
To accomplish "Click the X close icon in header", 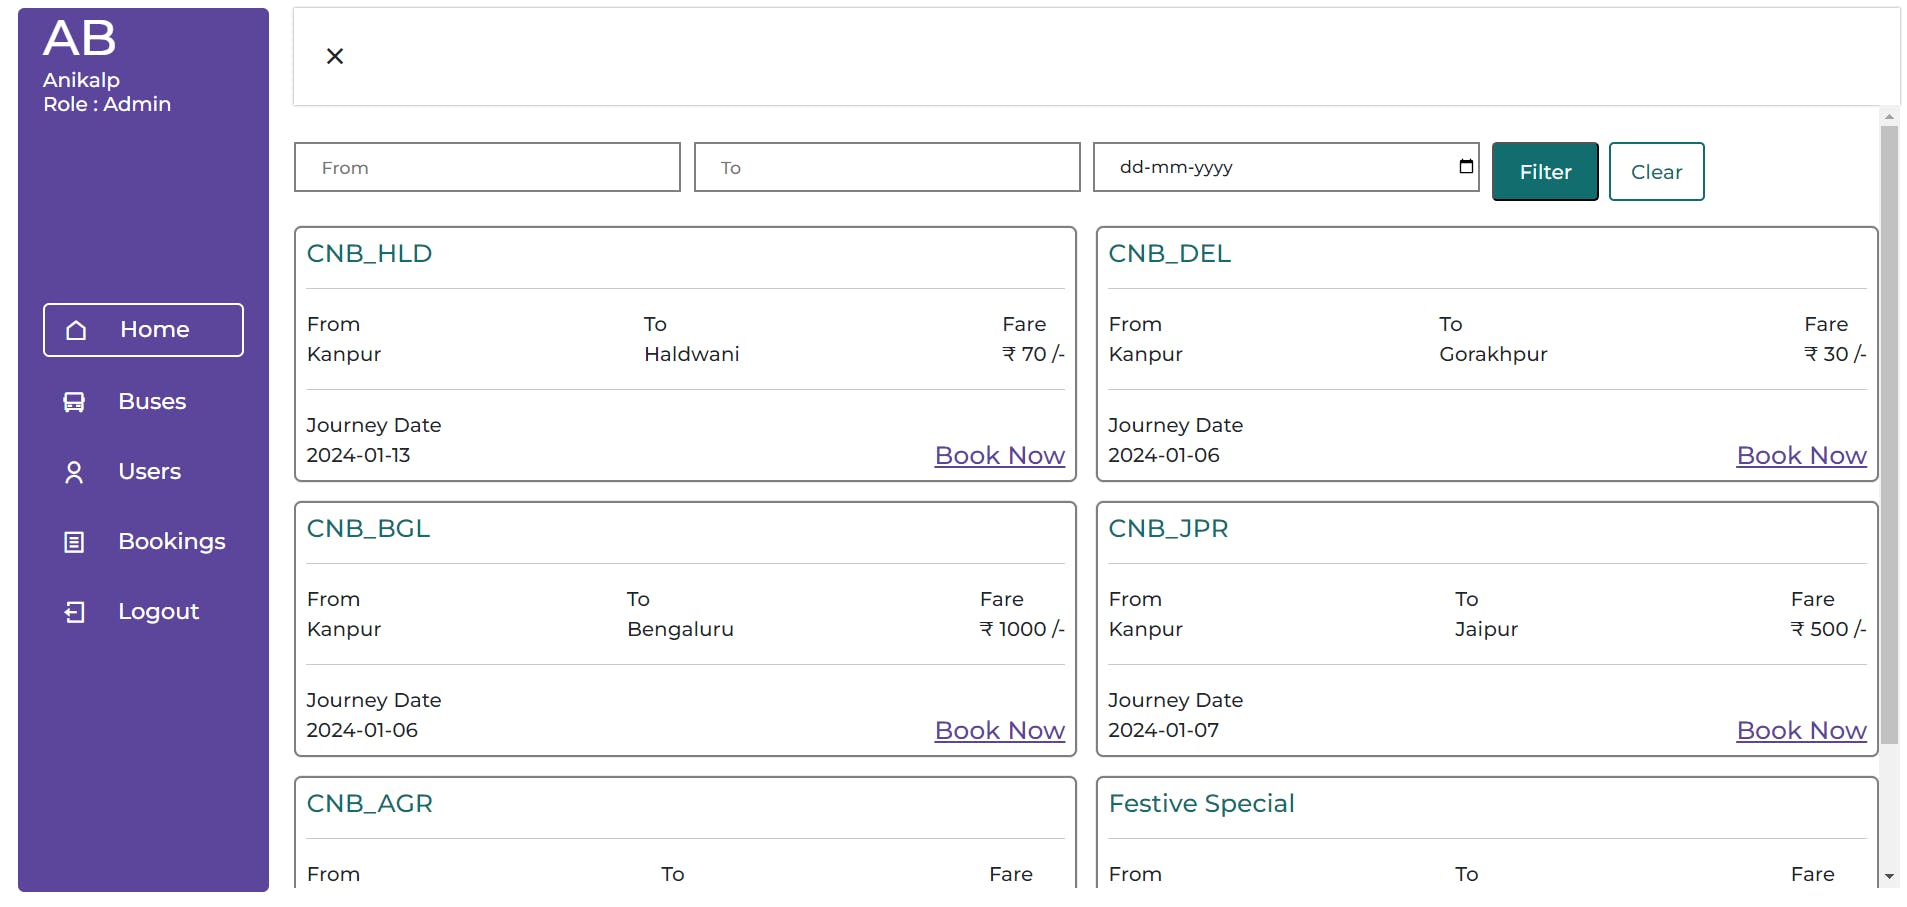I will pyautogui.click(x=335, y=56).
